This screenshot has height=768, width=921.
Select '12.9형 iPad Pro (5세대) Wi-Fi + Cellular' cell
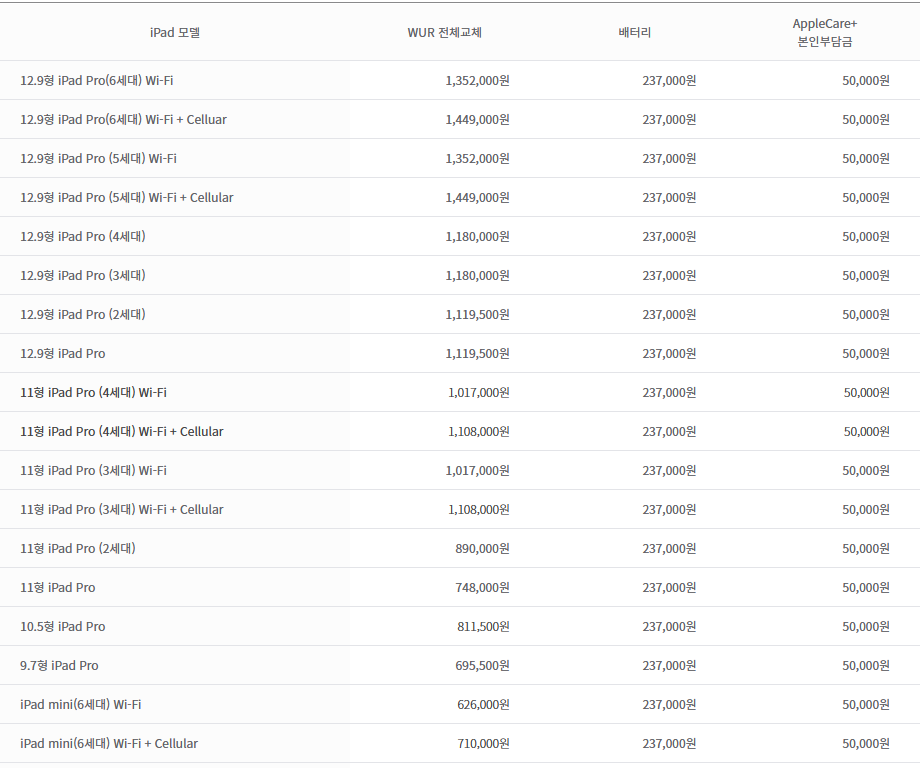click(x=126, y=197)
